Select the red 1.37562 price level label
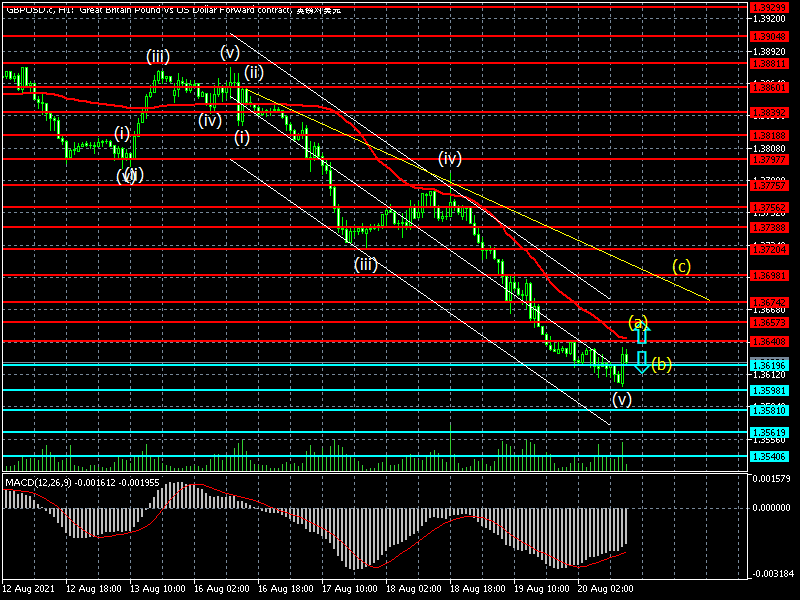Image resolution: width=800 pixels, height=600 pixels. (769, 208)
